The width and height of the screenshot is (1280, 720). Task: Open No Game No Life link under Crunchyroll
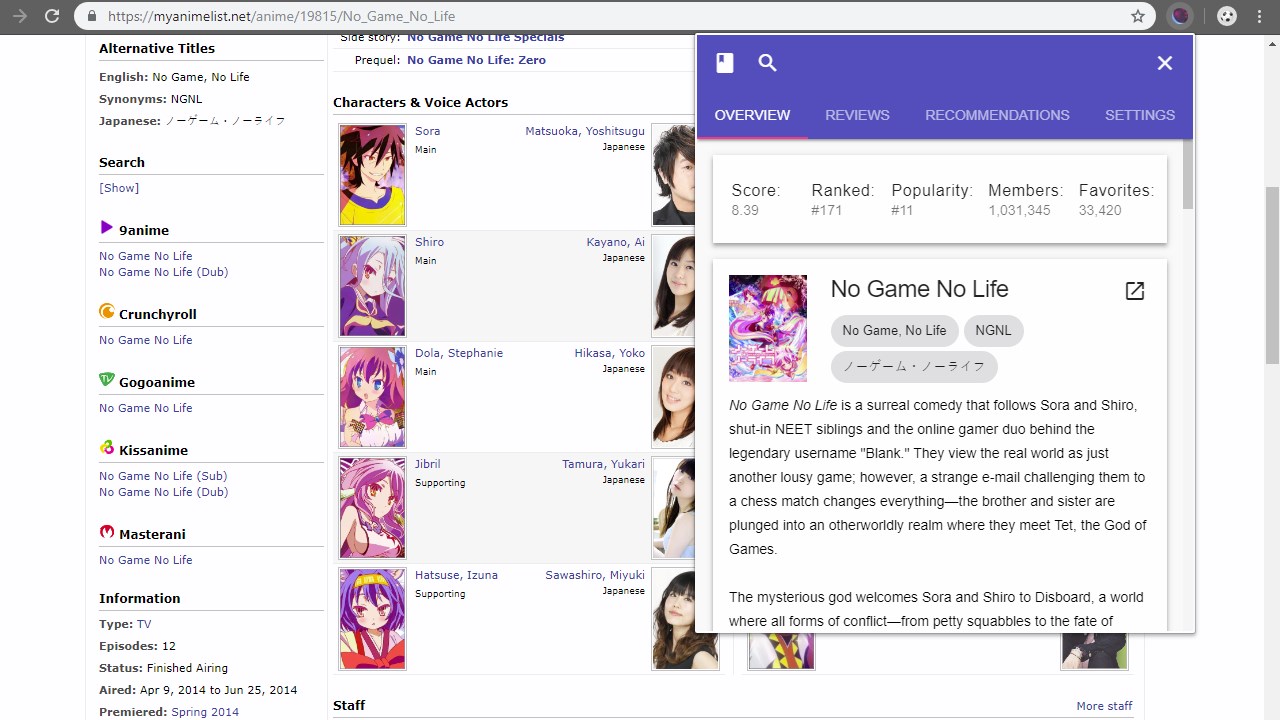tap(146, 340)
